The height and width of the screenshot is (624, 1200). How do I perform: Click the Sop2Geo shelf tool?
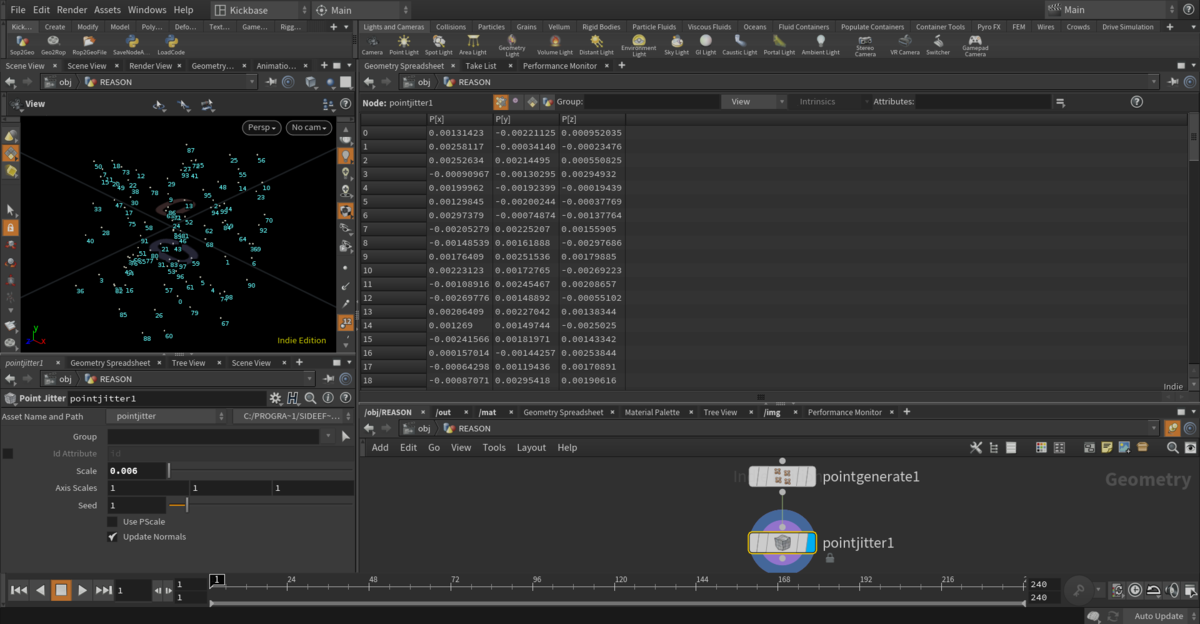pyautogui.click(x=23, y=44)
